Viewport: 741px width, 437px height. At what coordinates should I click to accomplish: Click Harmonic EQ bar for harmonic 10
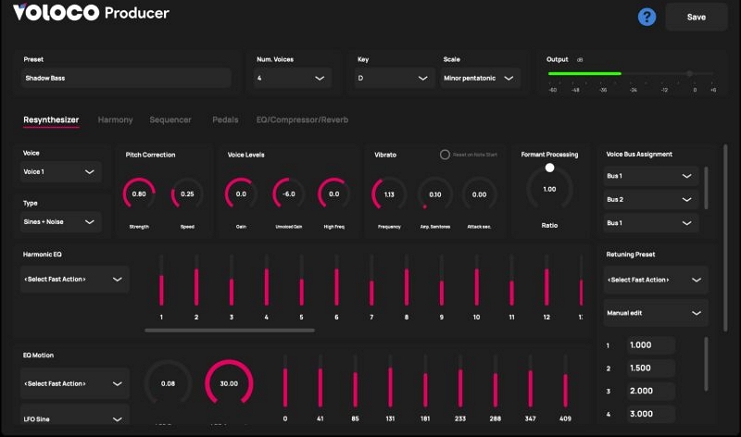coord(476,281)
